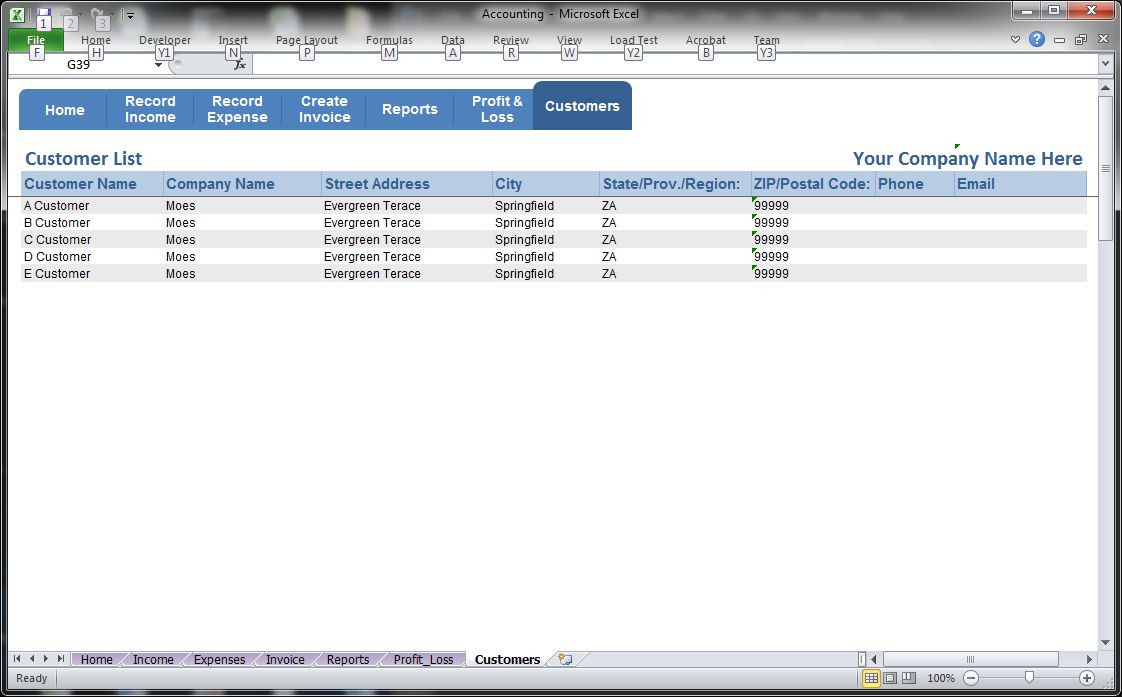Image resolution: width=1122 pixels, height=697 pixels.
Task: Switch to the Profit_Loss sheet tab
Action: [x=424, y=659]
